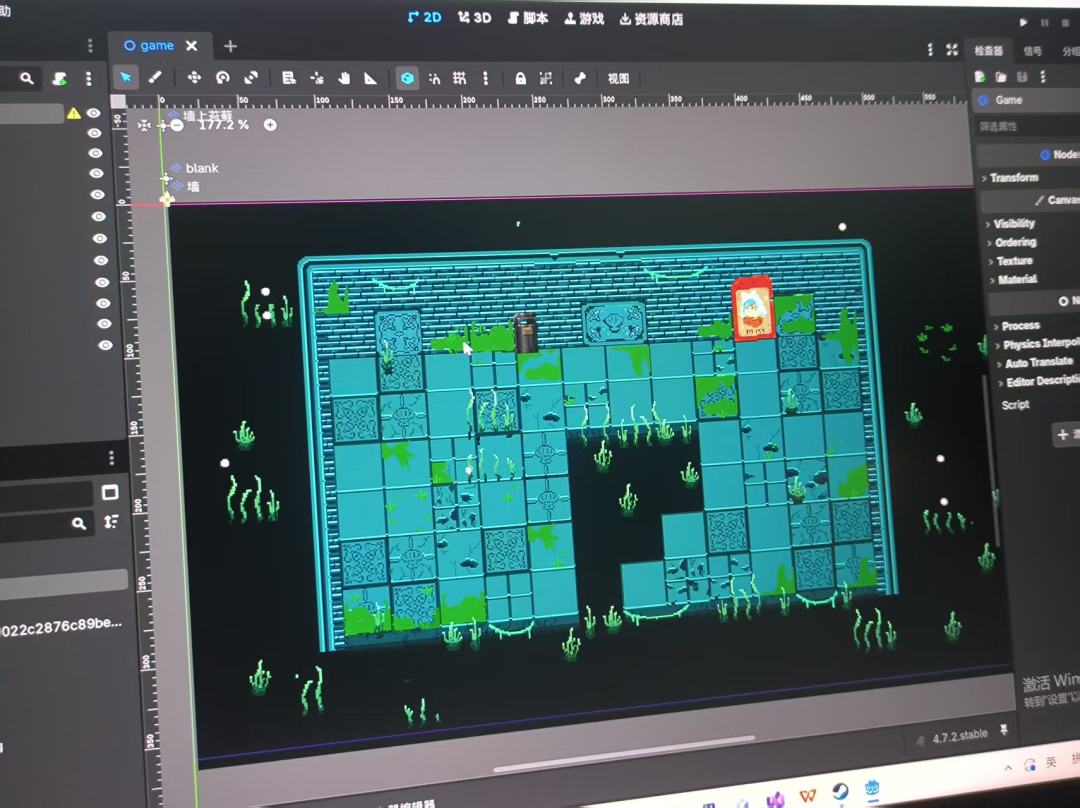Expand the Process section
The width and height of the screenshot is (1080, 808).
click(1018, 326)
